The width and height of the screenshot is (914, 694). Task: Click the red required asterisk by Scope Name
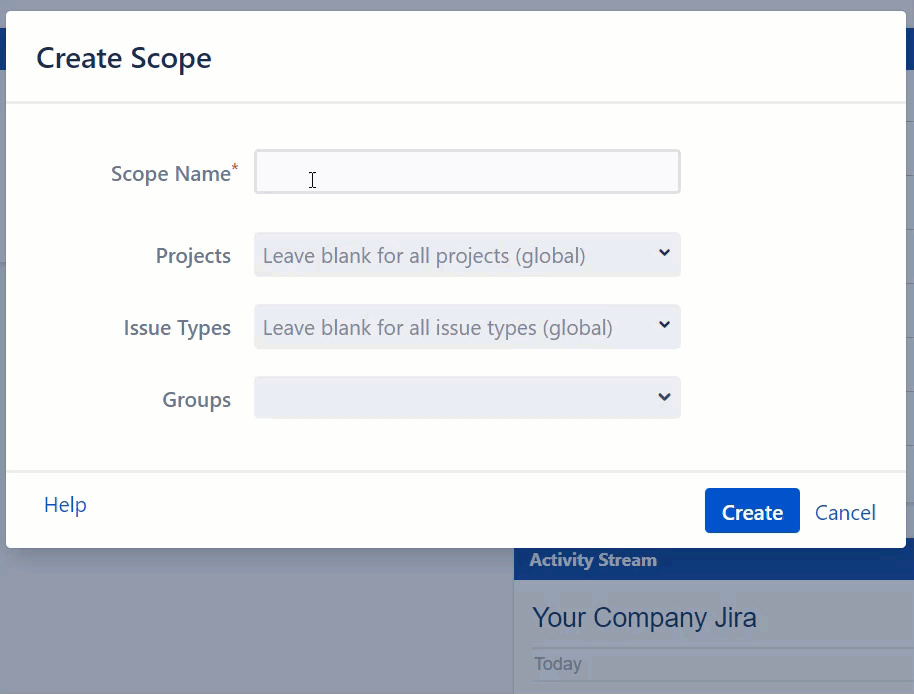tap(235, 167)
